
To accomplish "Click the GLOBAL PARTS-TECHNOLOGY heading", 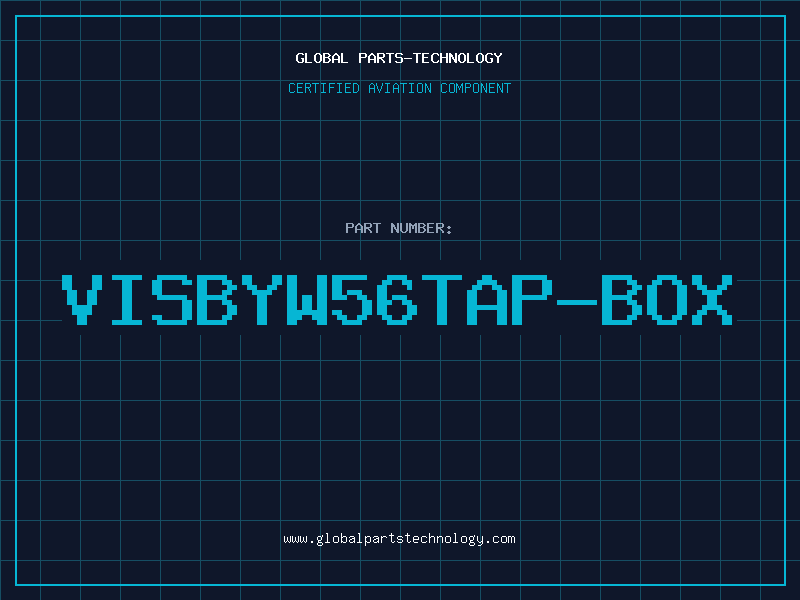I will pyautogui.click(x=399, y=58).
